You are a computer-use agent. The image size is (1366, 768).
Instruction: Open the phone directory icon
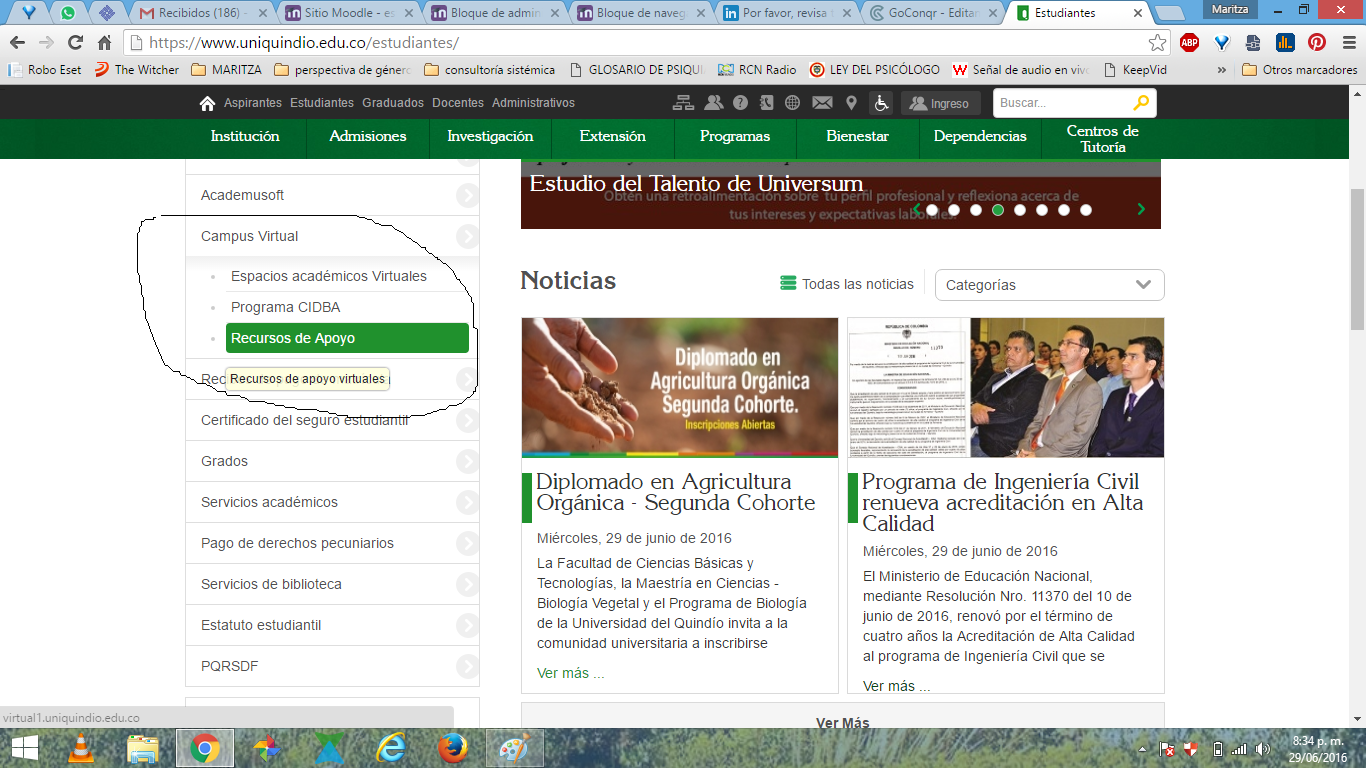[x=766, y=103]
